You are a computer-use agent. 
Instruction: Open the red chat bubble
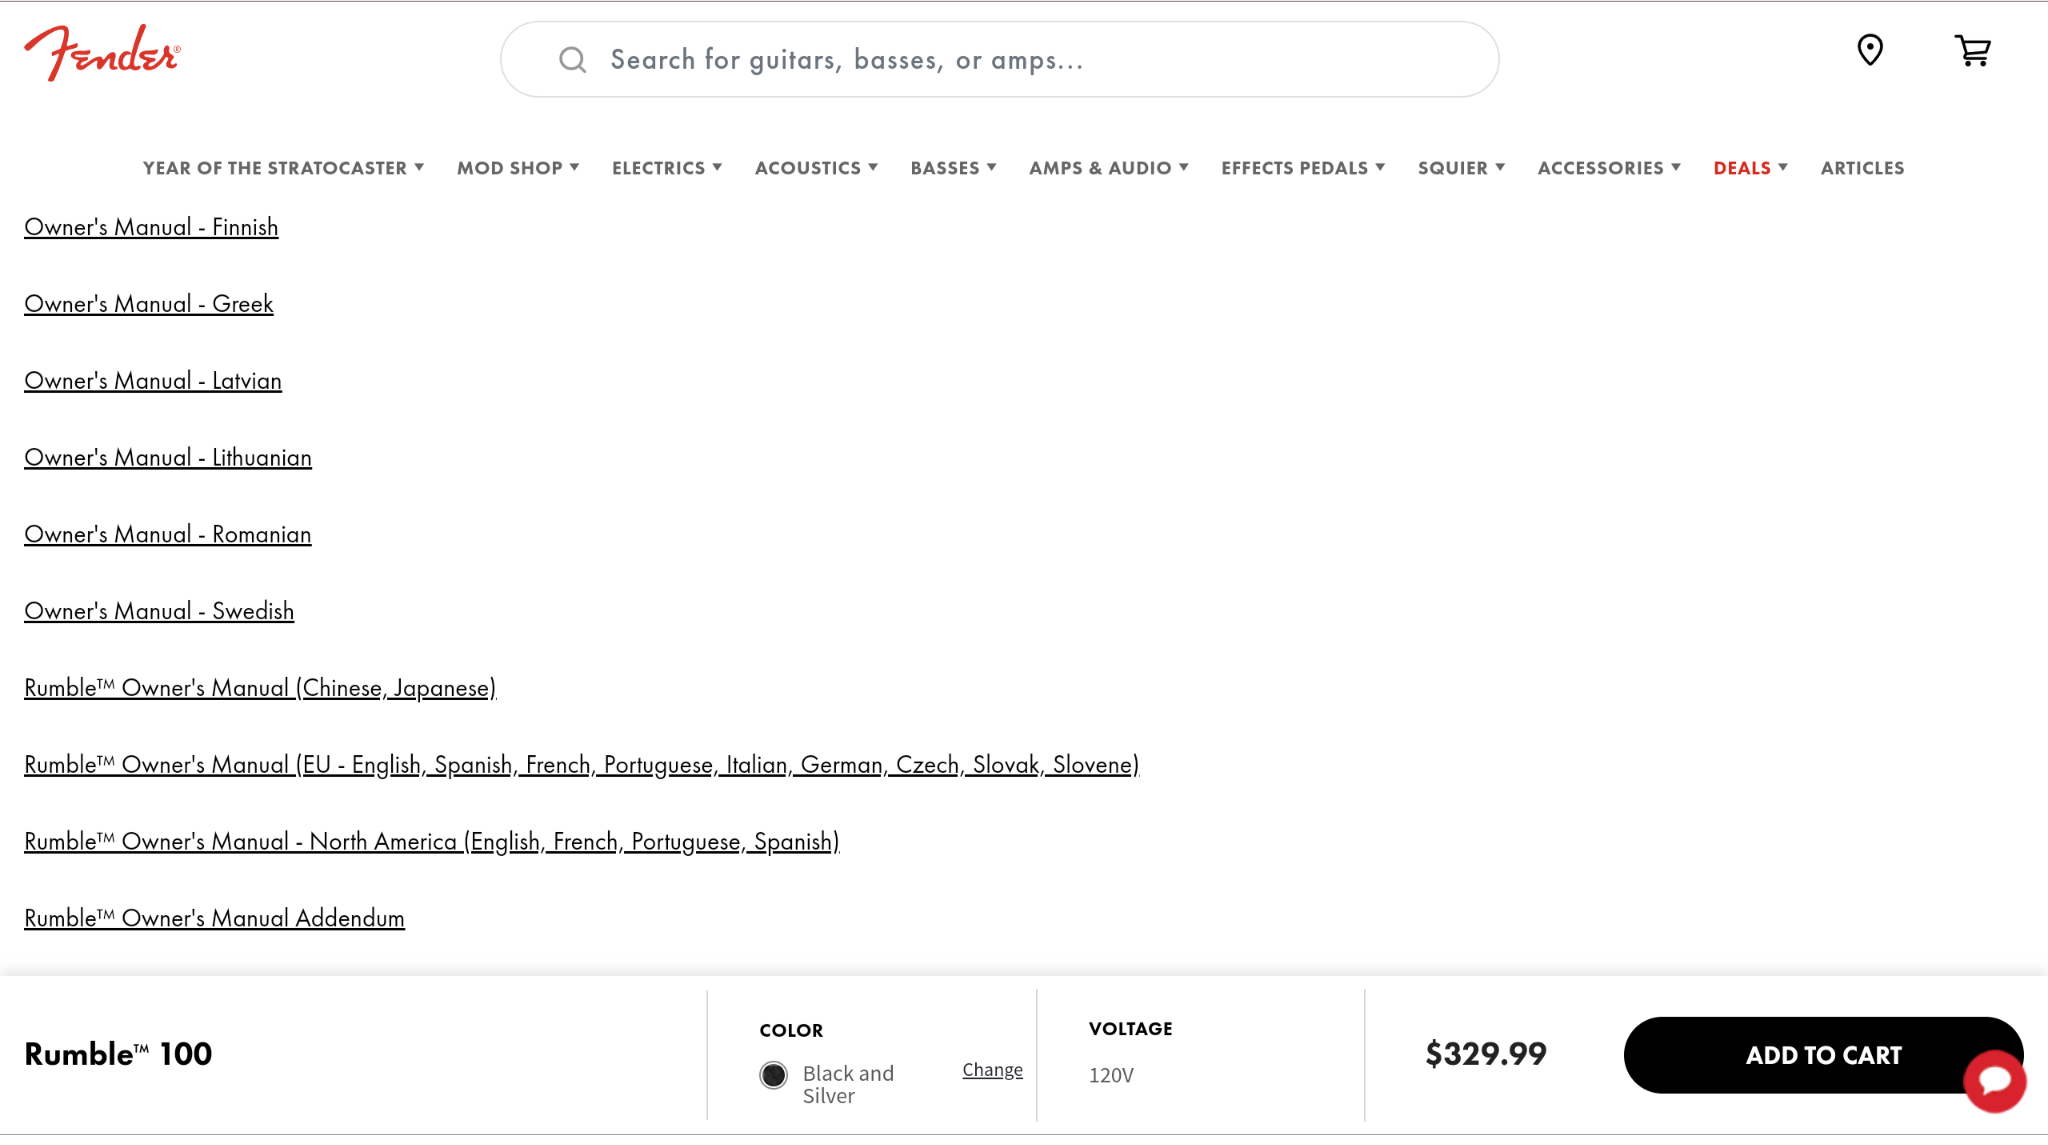click(1994, 1080)
